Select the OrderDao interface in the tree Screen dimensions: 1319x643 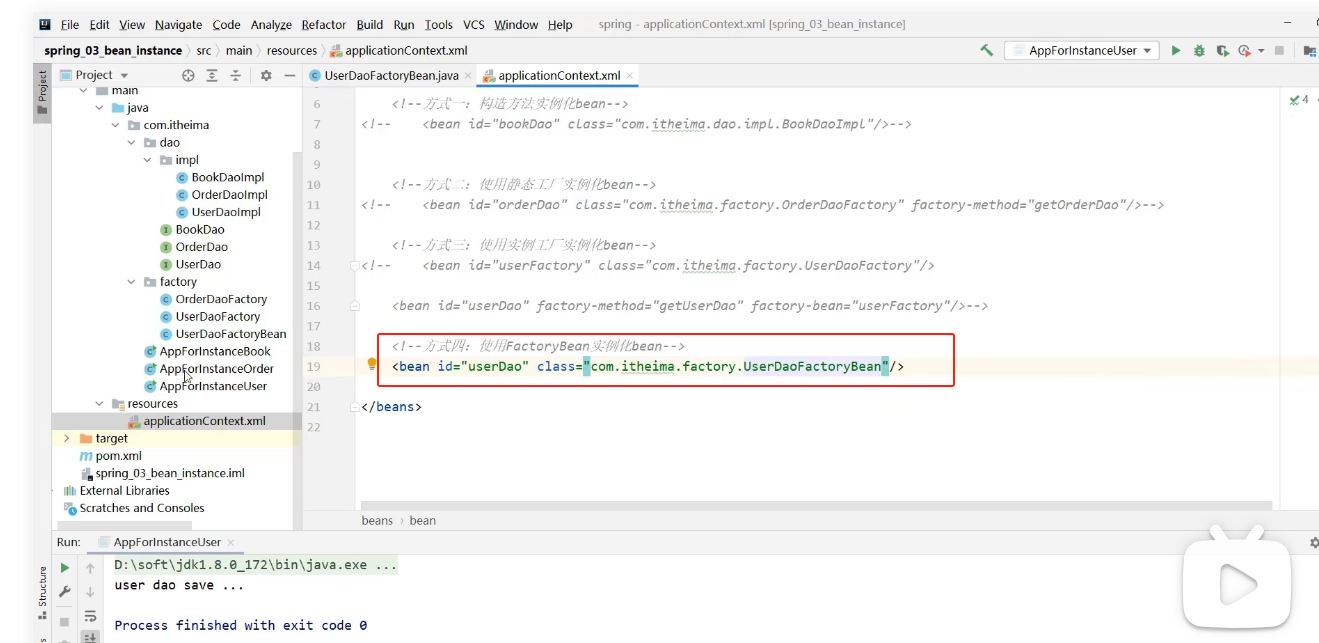(x=194, y=247)
